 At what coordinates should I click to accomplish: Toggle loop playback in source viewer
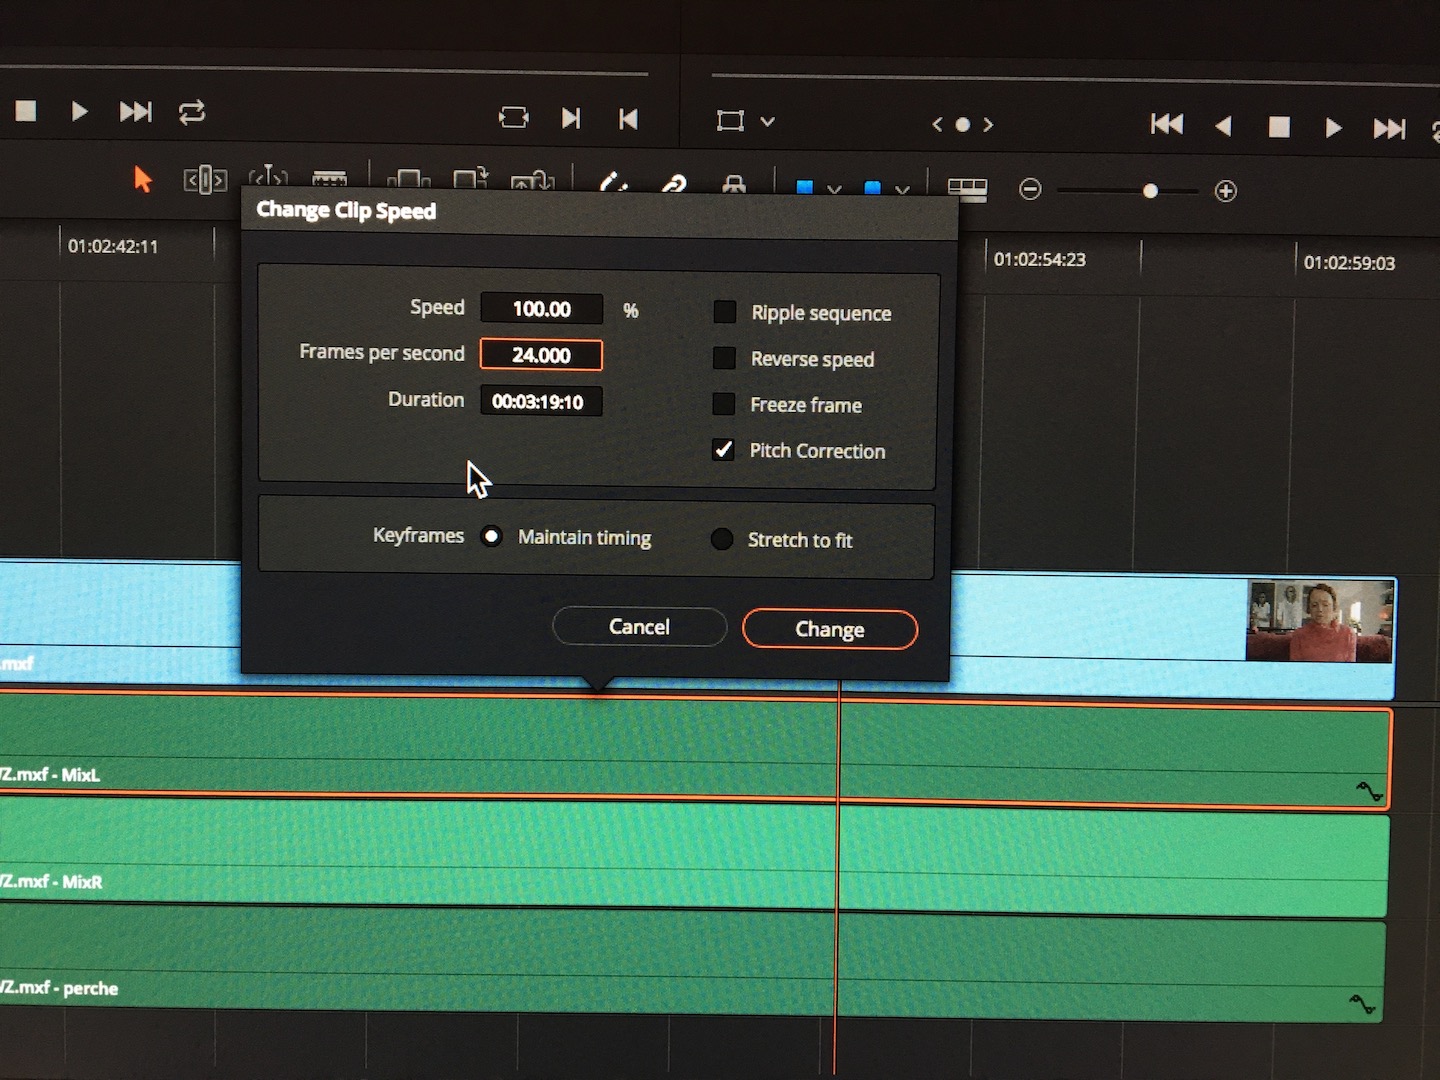click(x=192, y=112)
